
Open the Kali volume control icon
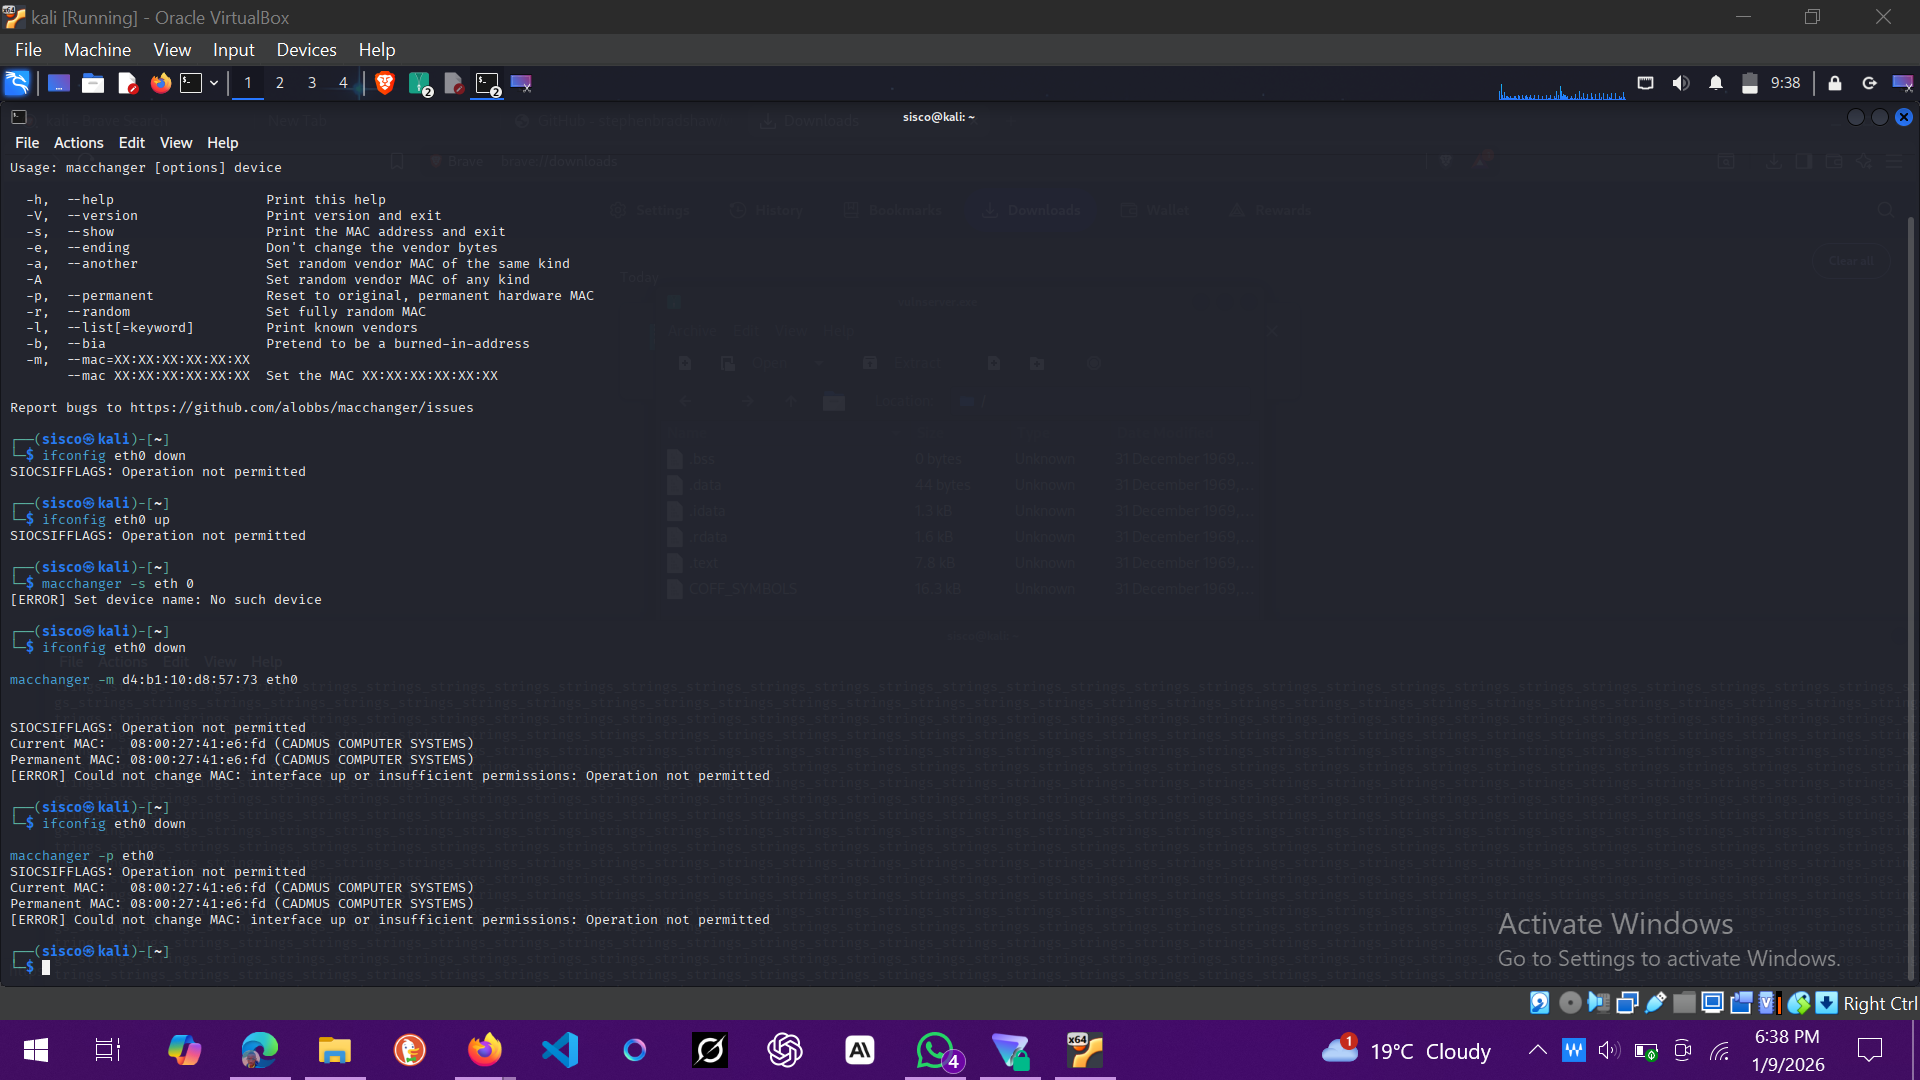(x=1681, y=83)
